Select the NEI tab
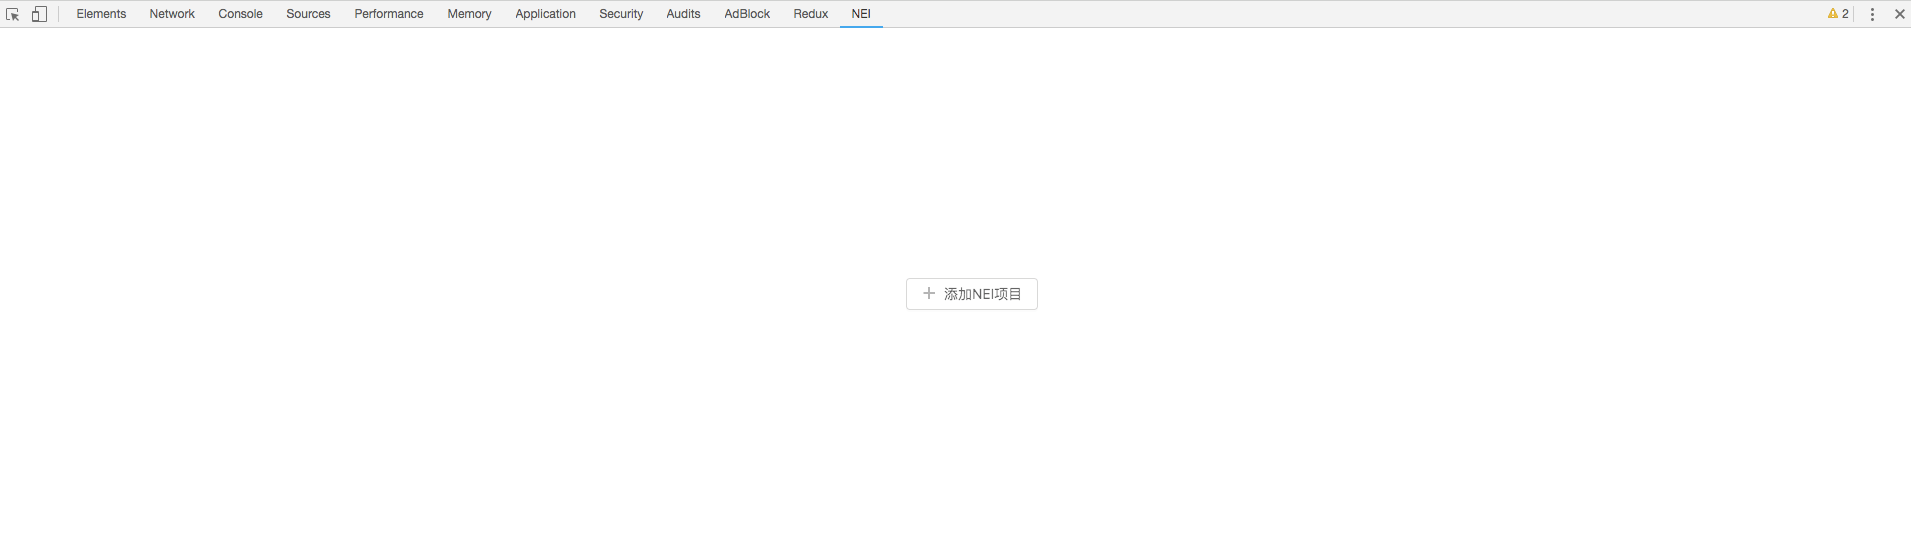Image resolution: width=1911 pixels, height=552 pixels. 861,14
